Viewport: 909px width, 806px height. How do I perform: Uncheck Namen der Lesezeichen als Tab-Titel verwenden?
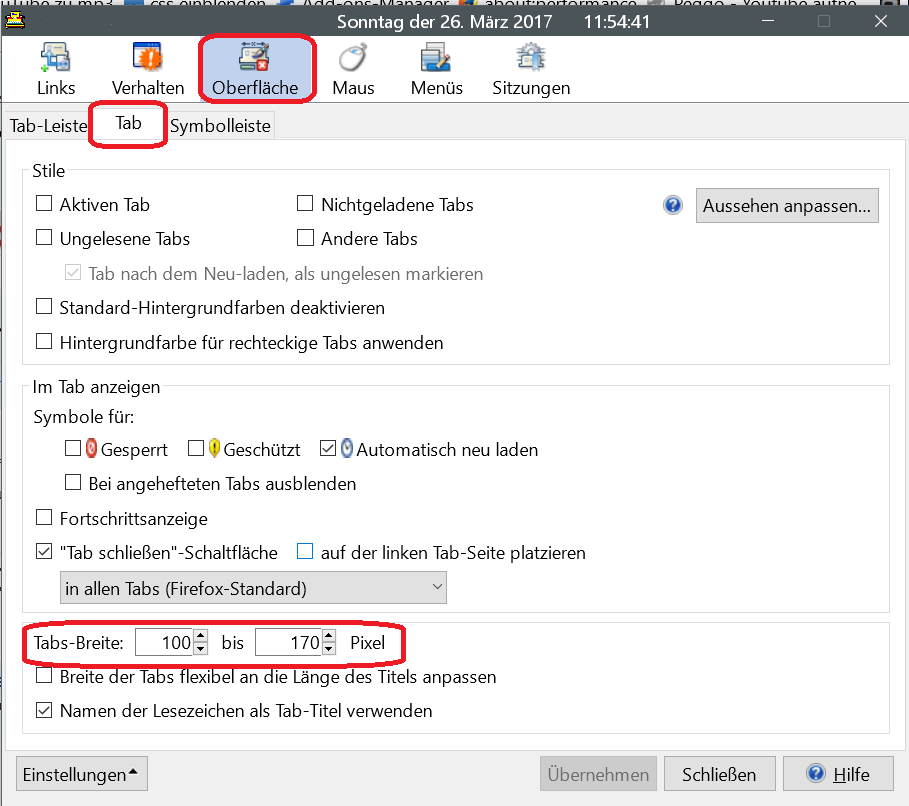pos(44,710)
